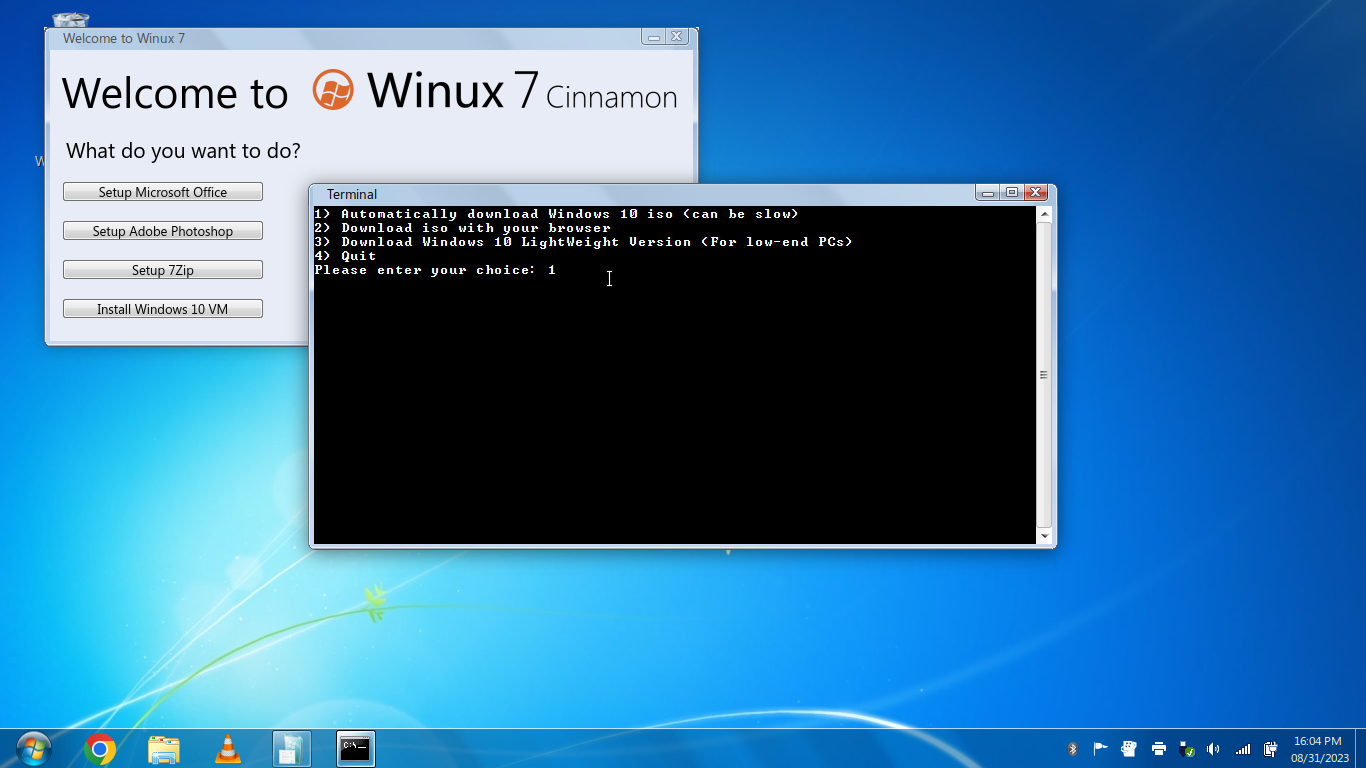This screenshot has width=1366, height=768.
Task: Launch VLC media player from taskbar
Action: tap(228, 749)
